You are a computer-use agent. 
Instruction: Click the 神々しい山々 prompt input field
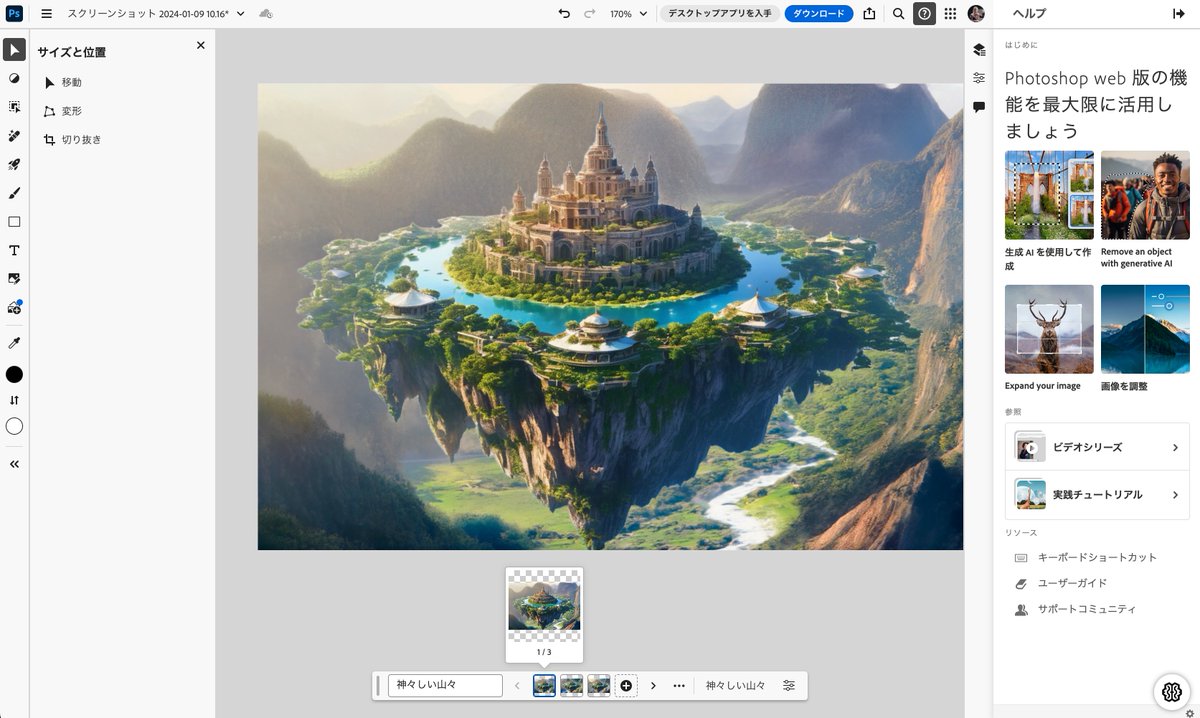pyautogui.click(x=445, y=685)
